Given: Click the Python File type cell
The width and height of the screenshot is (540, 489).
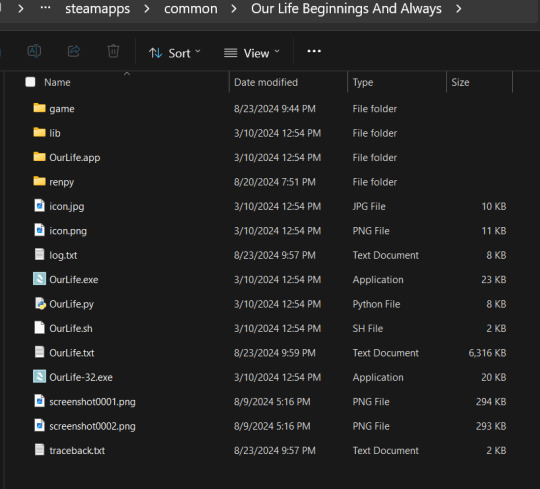Looking at the screenshot, I should tap(376, 304).
